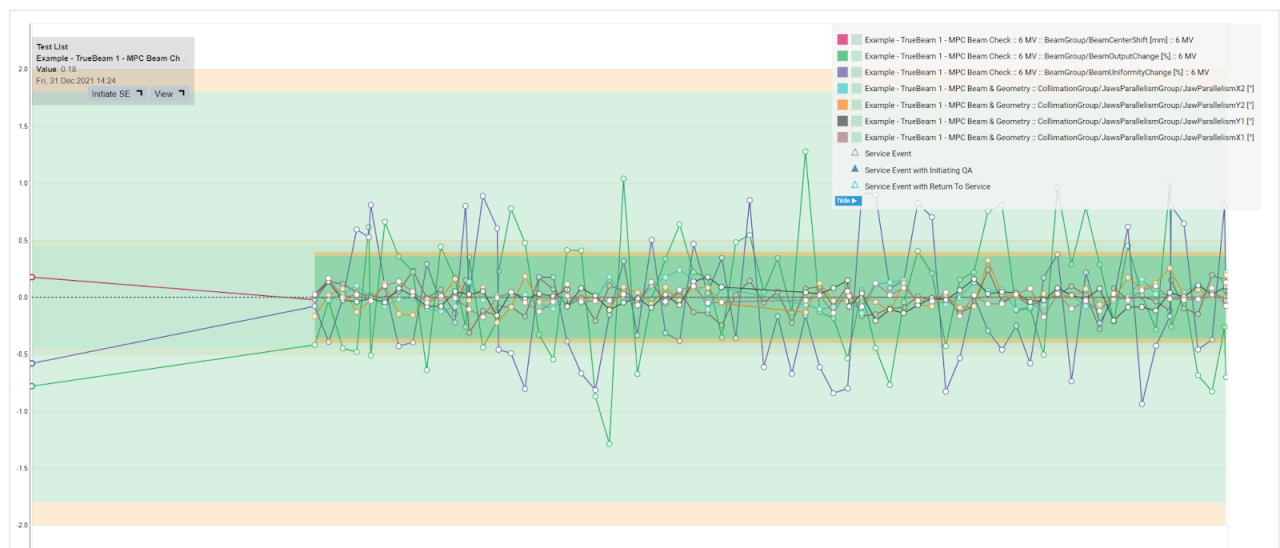This screenshot has height=548, width=1280.
Task: Click the red data point at chart's left edge
Action: [x=31, y=277]
